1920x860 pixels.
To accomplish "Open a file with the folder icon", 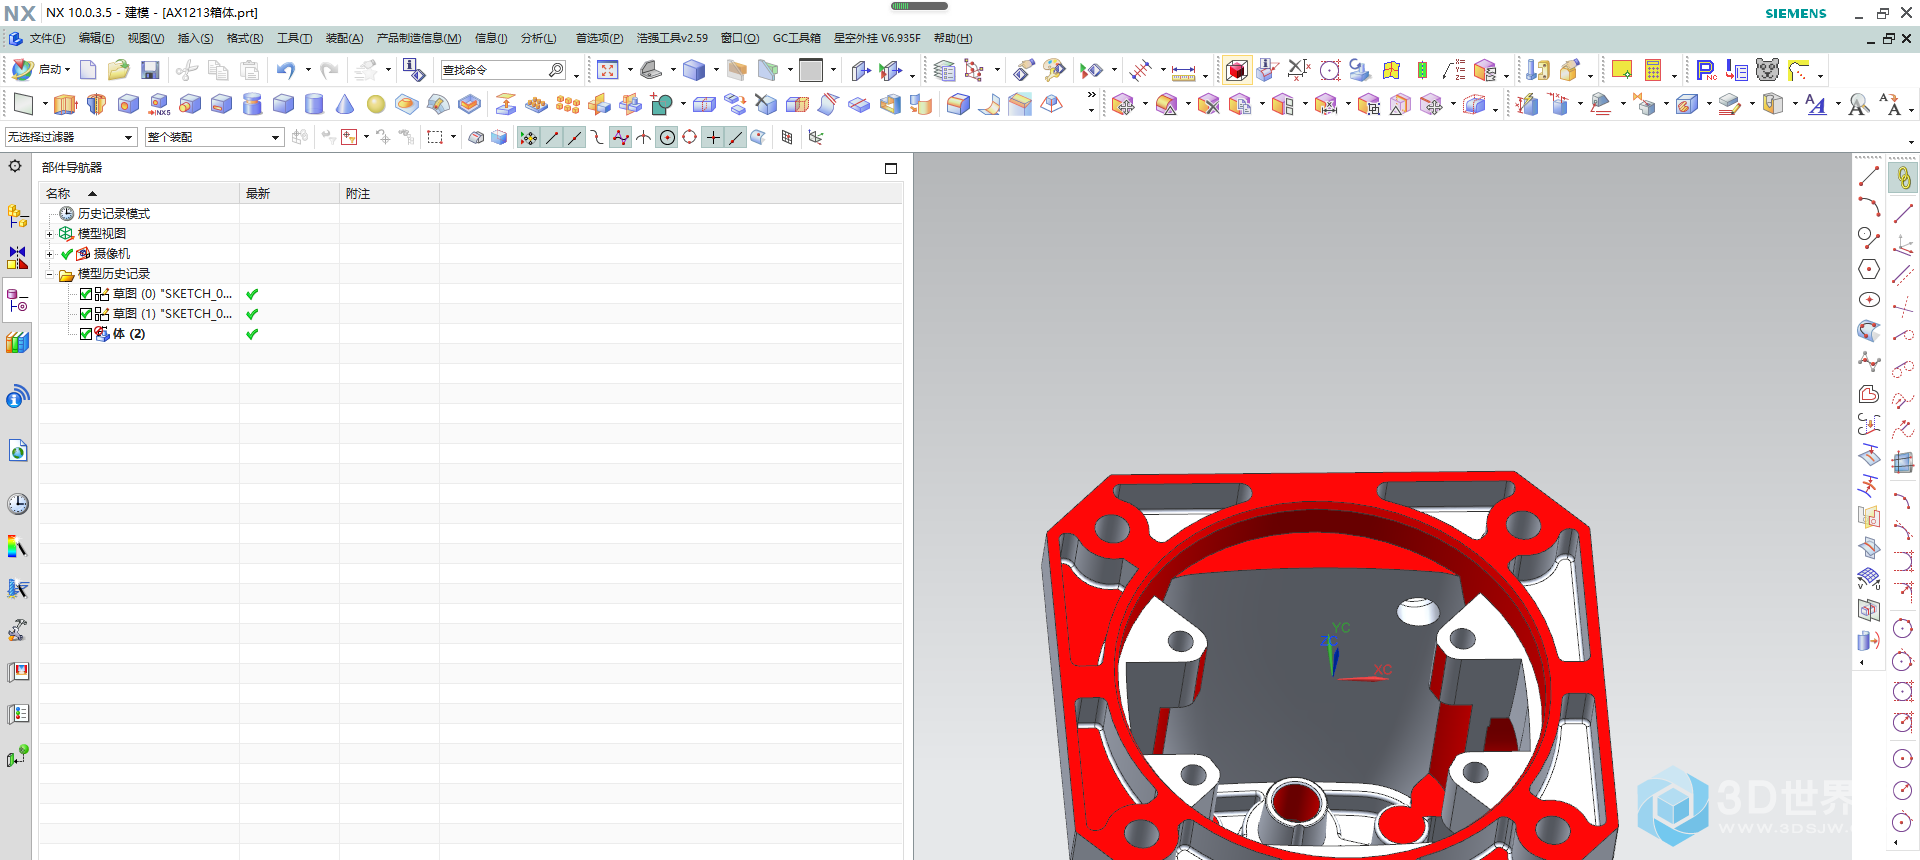I will click(x=119, y=70).
